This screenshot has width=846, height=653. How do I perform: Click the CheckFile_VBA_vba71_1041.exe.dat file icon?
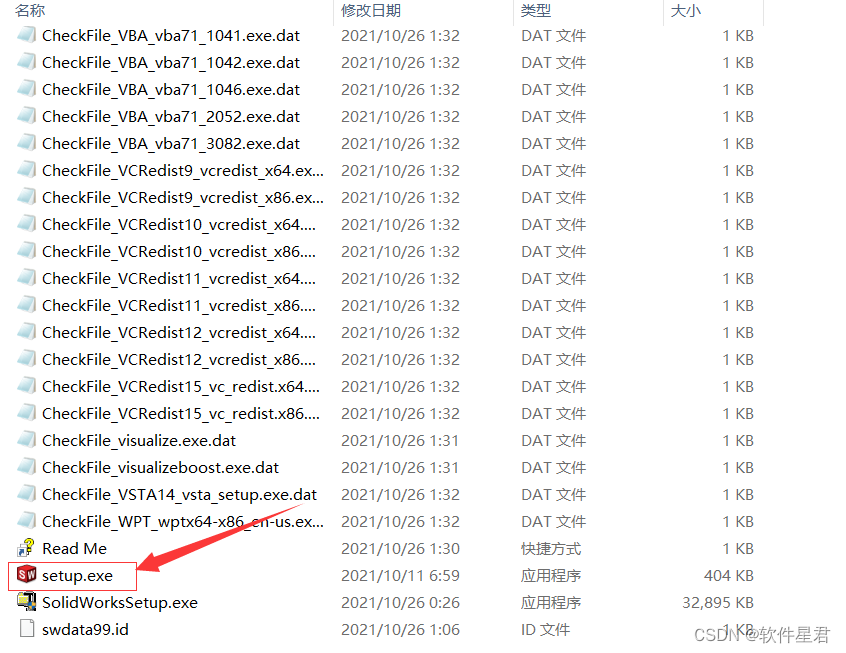click(26, 35)
